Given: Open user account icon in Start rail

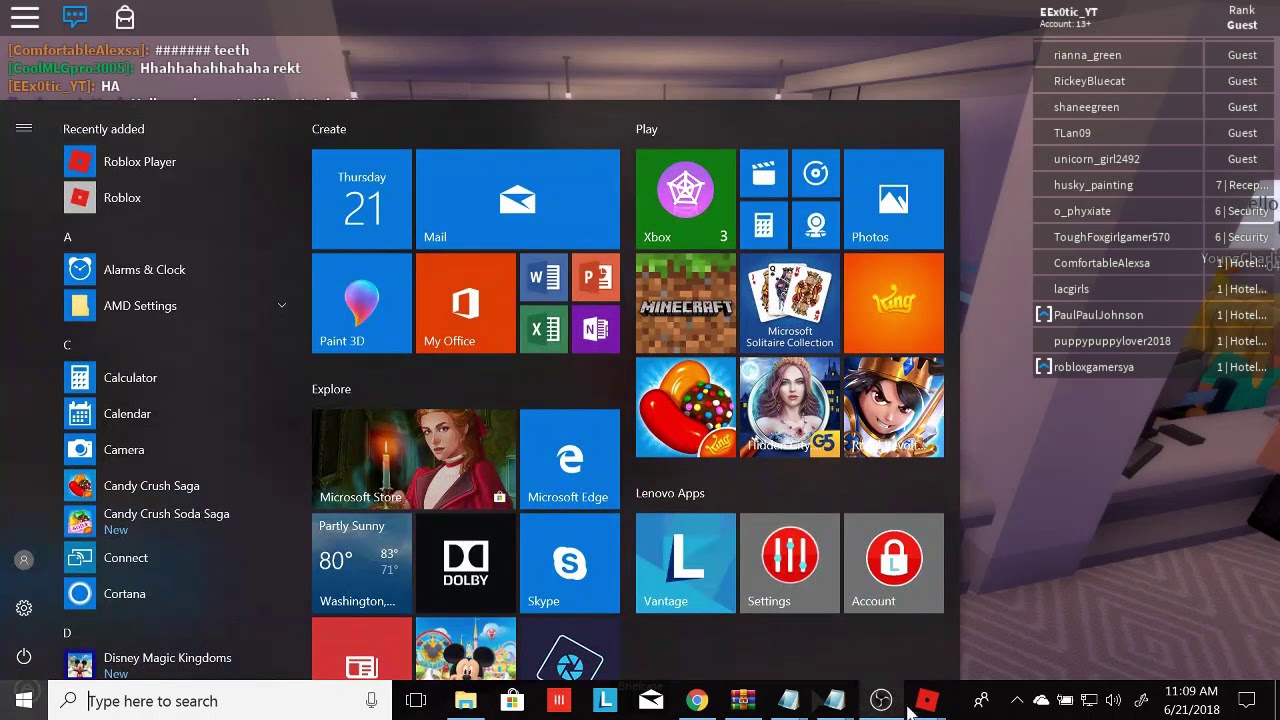Looking at the screenshot, I should tap(24, 560).
